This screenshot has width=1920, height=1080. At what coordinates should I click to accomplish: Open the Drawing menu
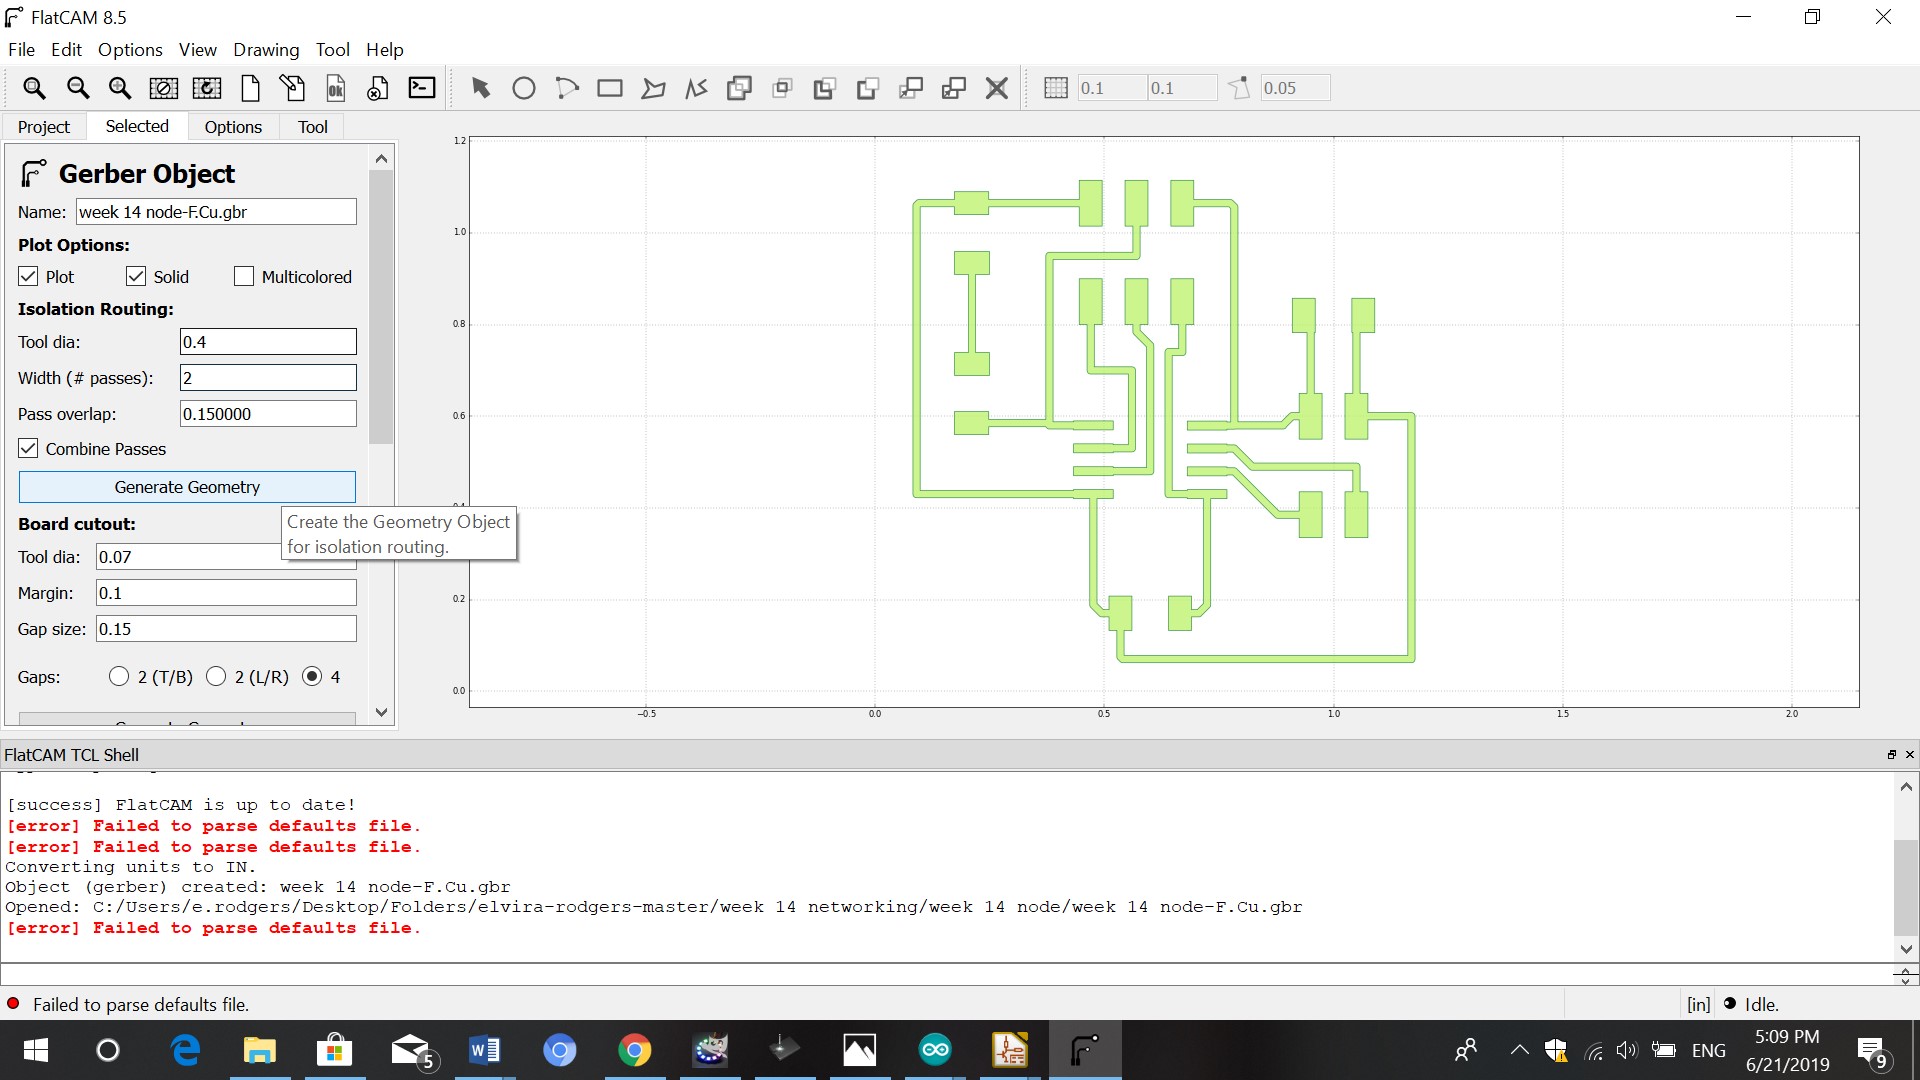point(266,50)
